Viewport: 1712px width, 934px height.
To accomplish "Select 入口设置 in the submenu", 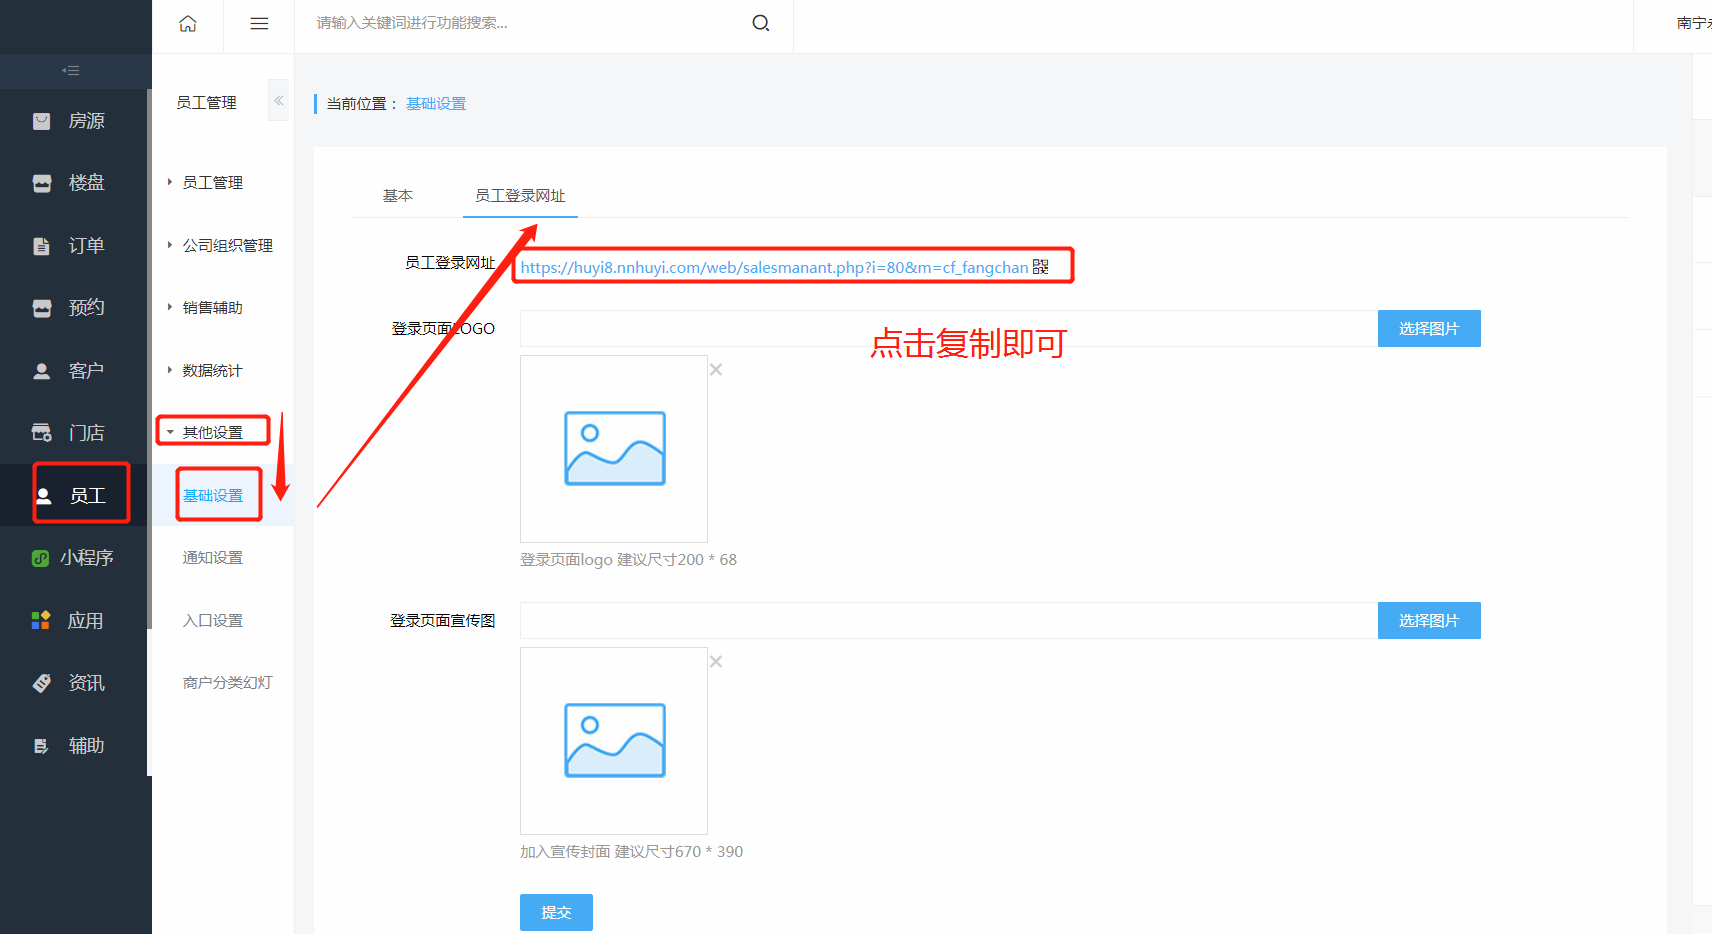I will tap(213, 621).
